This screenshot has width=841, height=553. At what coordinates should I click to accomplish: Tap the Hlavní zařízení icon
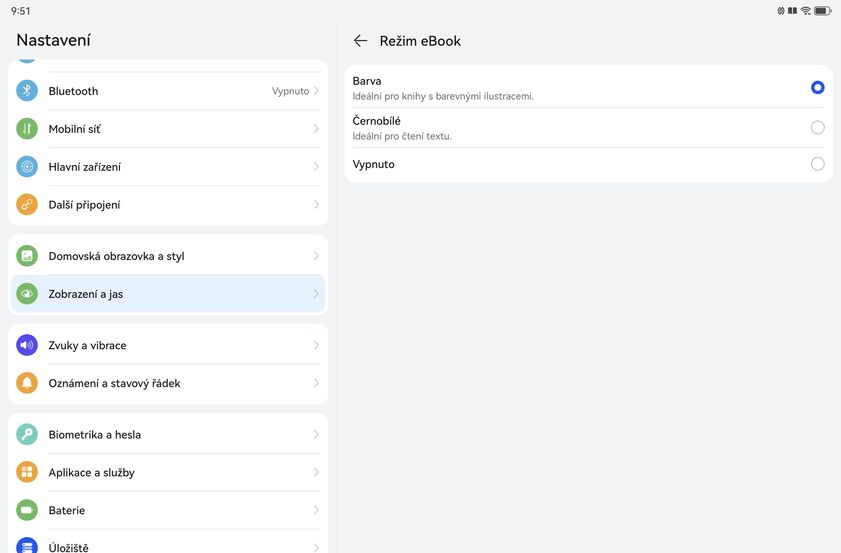pyautogui.click(x=27, y=167)
